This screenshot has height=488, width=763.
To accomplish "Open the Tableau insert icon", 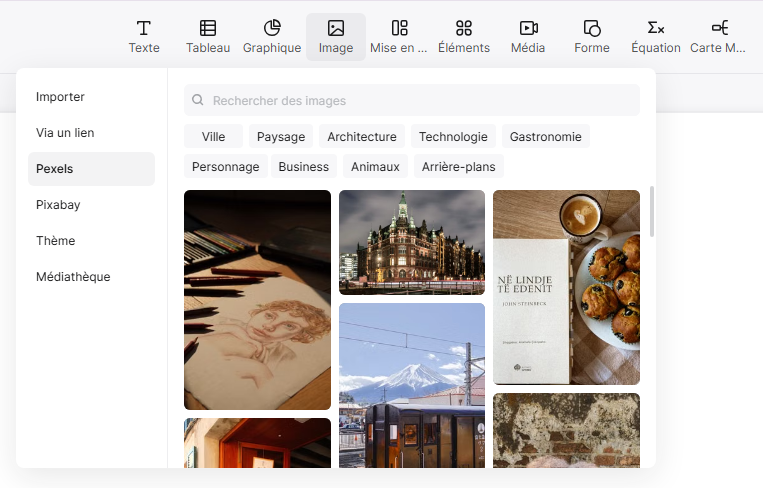I will 208,28.
